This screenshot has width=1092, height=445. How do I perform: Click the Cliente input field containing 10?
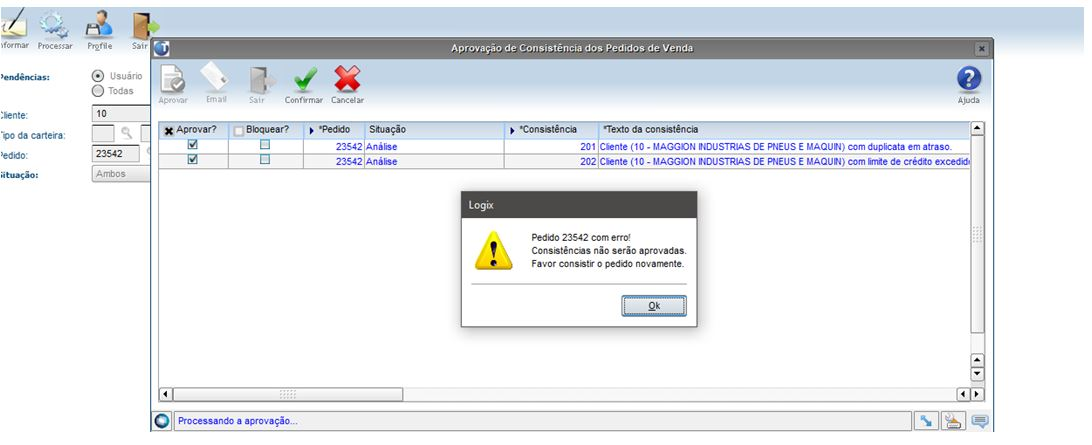click(121, 114)
